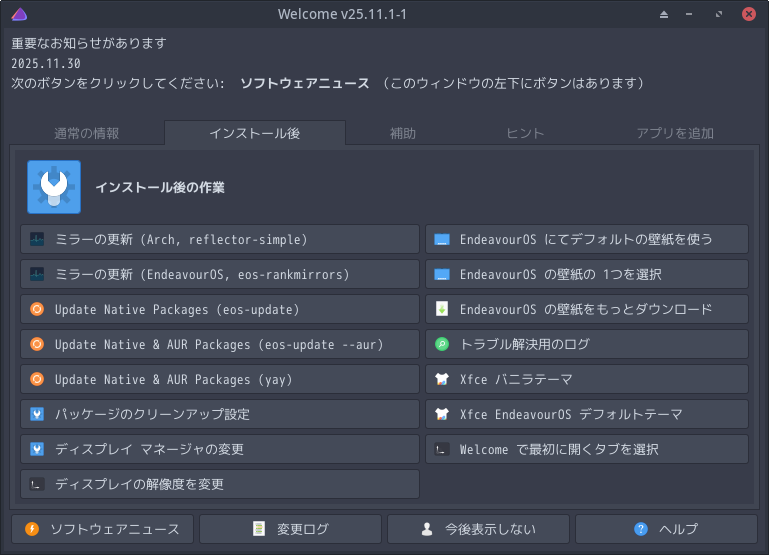Image resolution: width=769 pixels, height=555 pixels.
Task: Click the bold ソフトウェアニュース text in notice
Action: tap(305, 83)
